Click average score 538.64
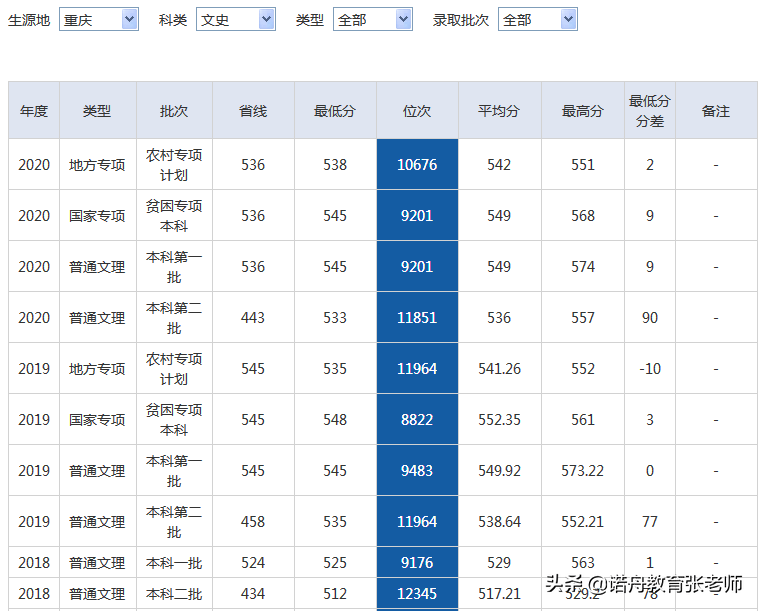Viewport: 760px width, 611px height. (499, 522)
